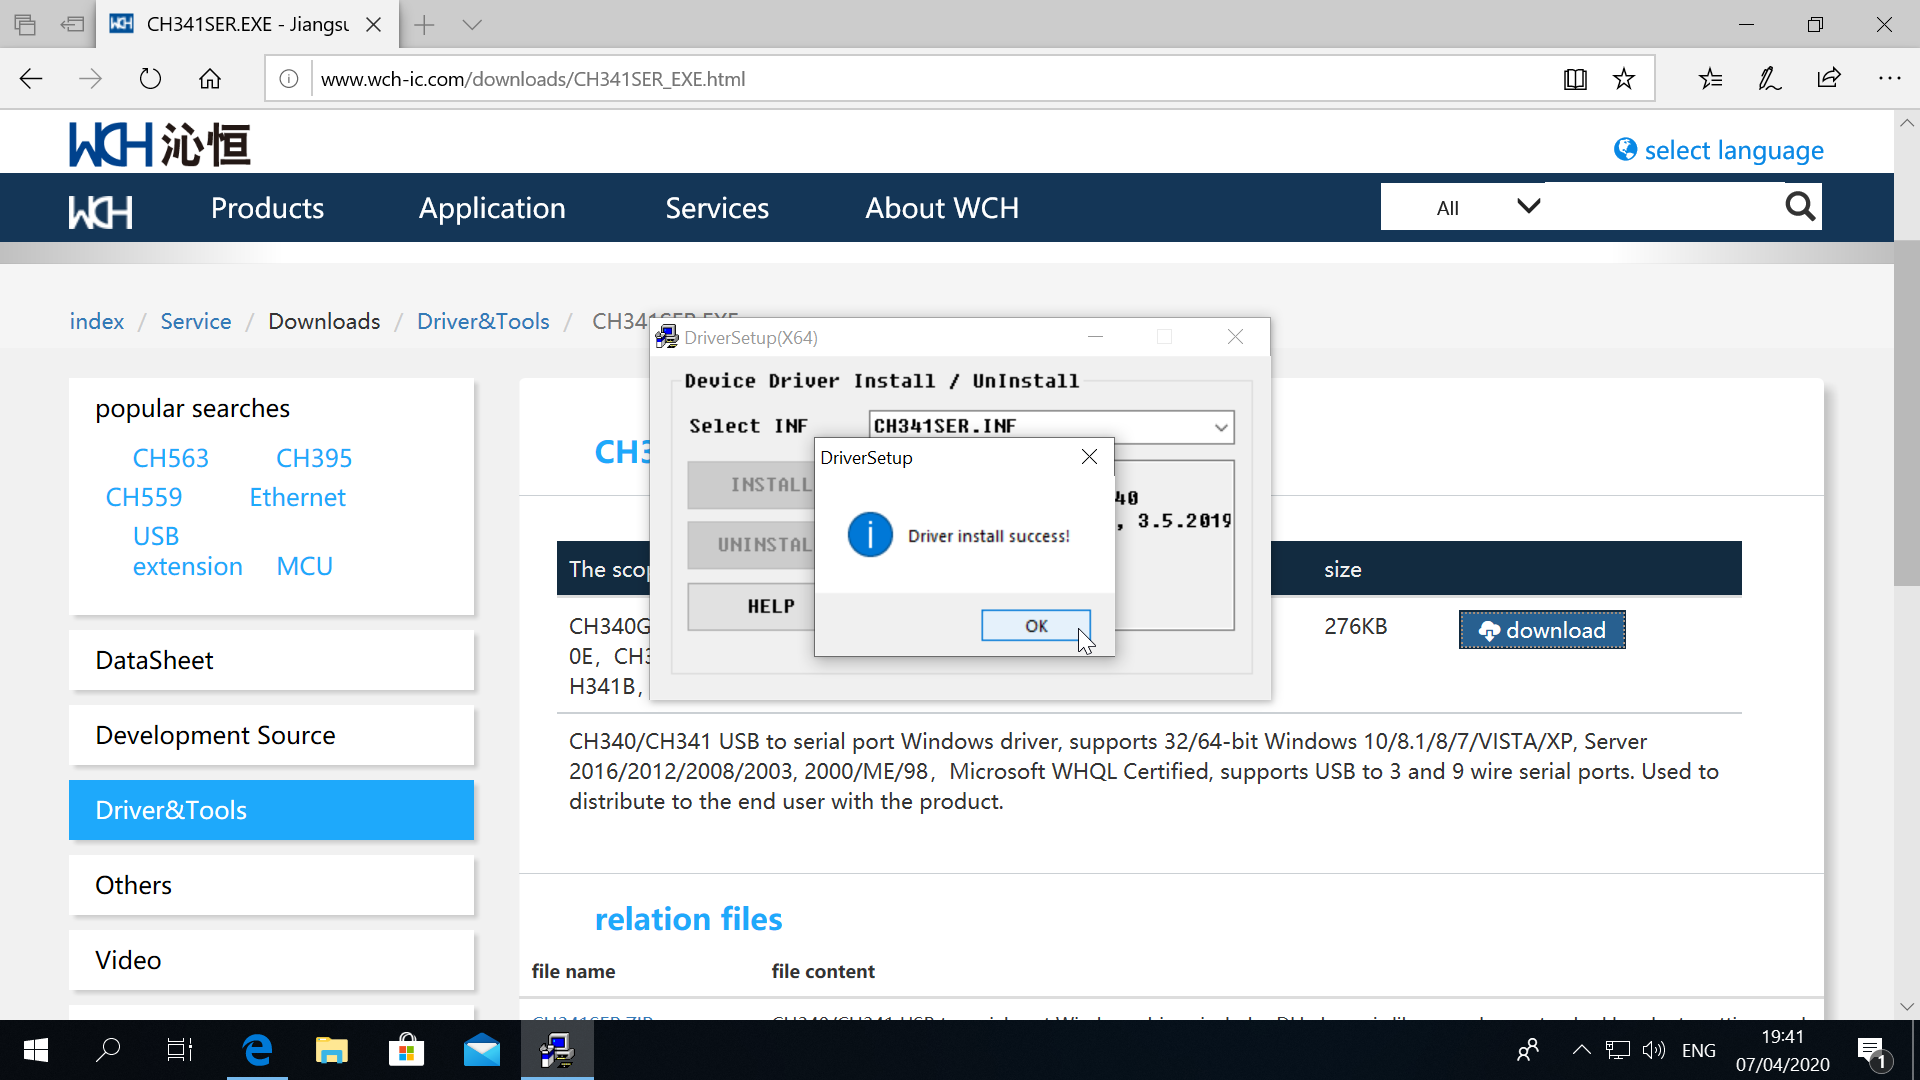
Task: Click the tabs set aside icon
Action: [25, 25]
